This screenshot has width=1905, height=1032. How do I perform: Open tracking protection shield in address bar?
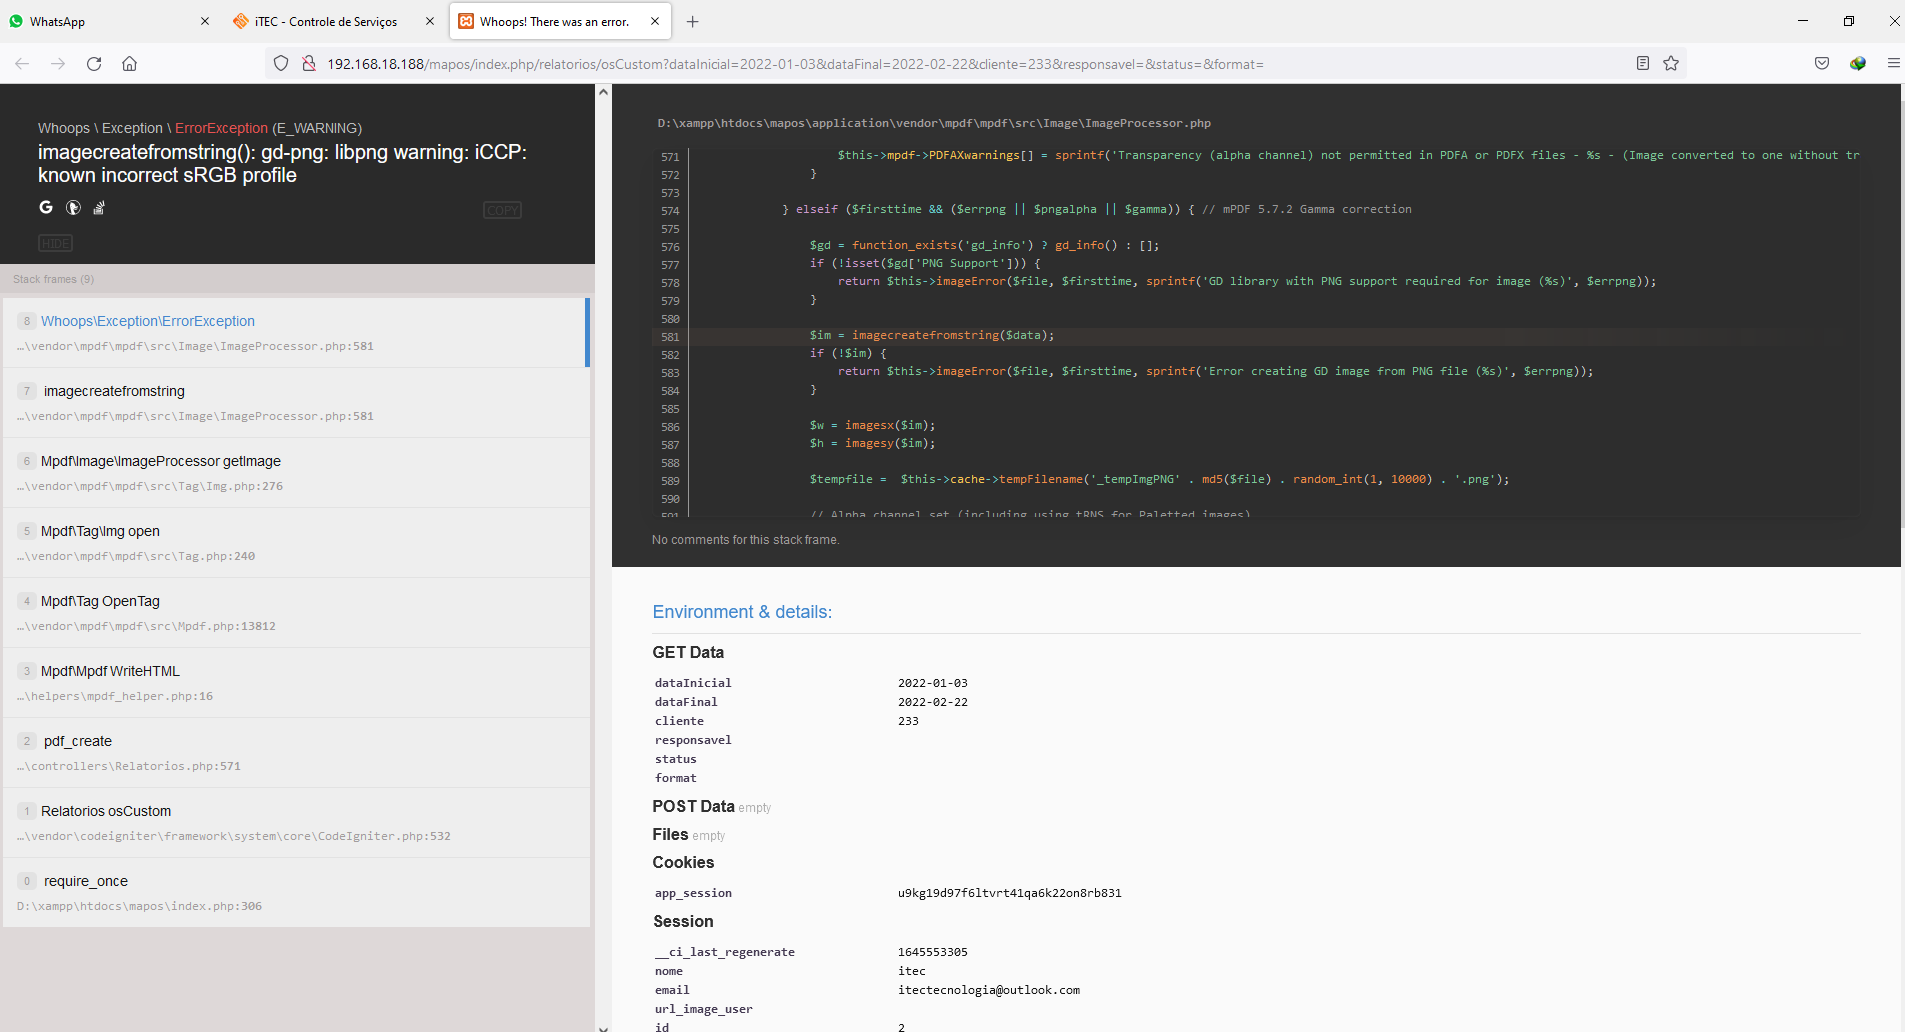[281, 64]
